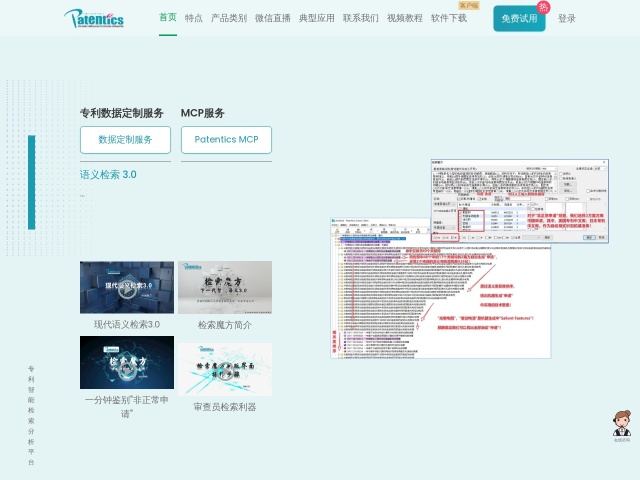Play the 检索魔方简介 video thumbnail

pyautogui.click(x=225, y=287)
